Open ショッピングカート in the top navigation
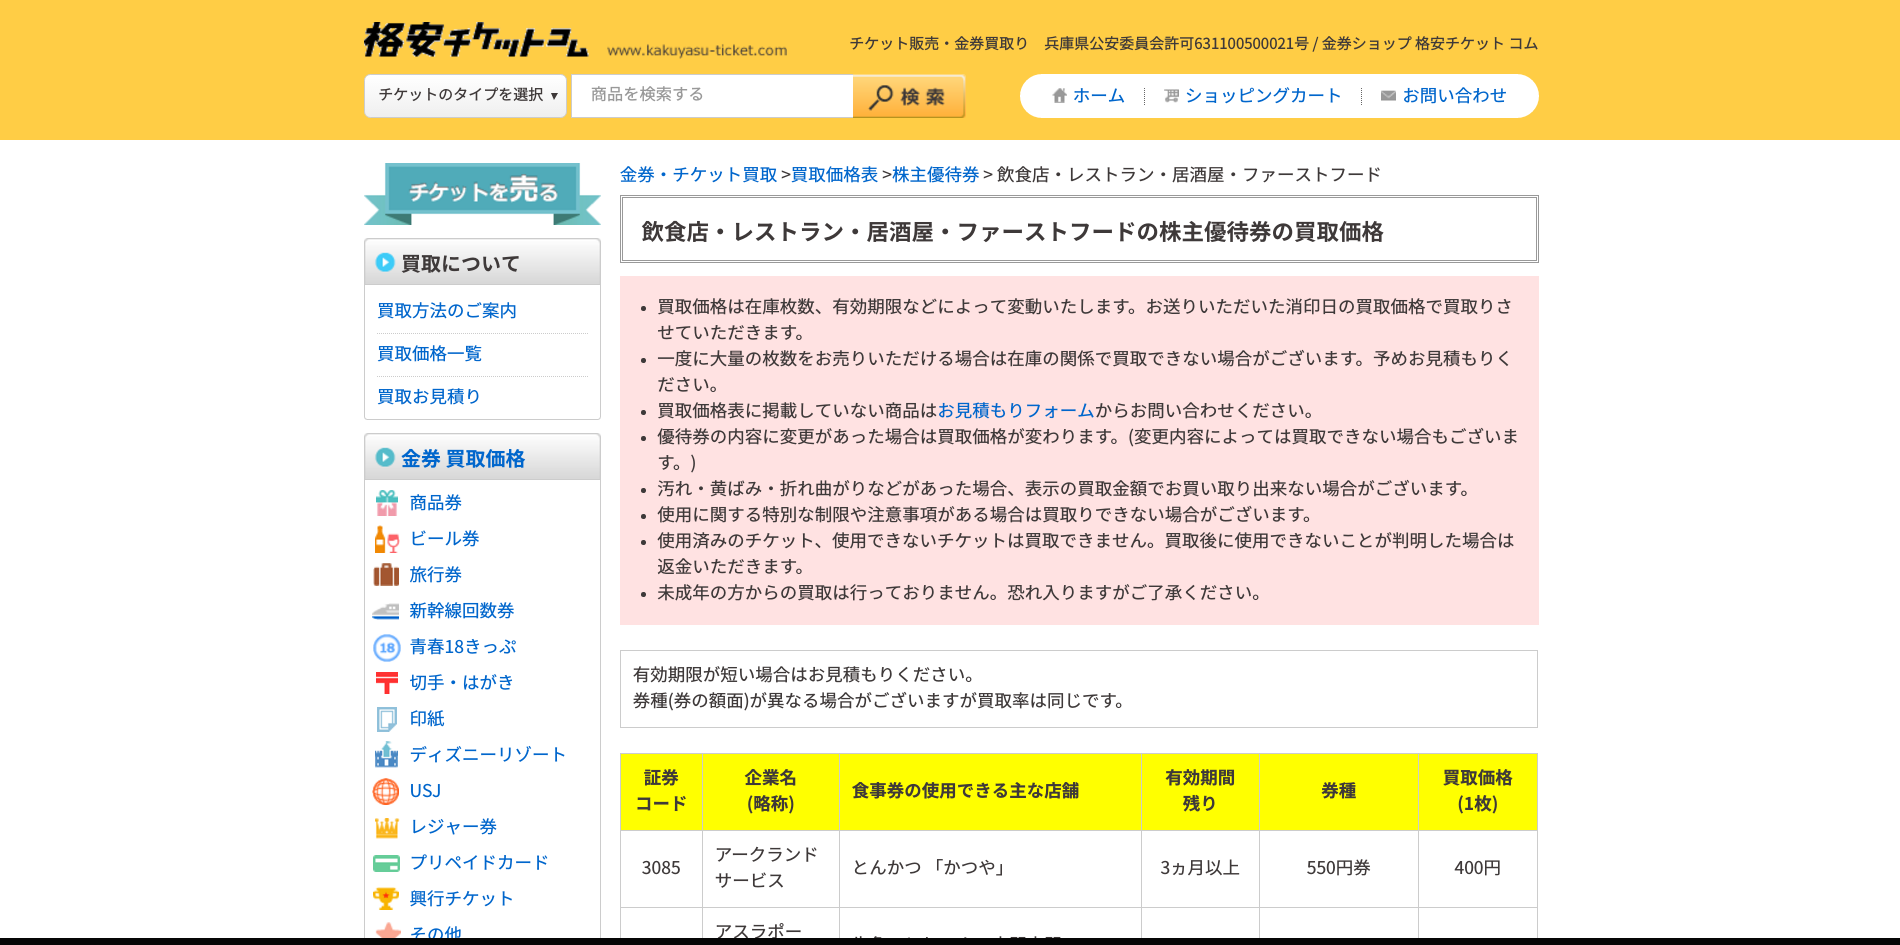This screenshot has width=1900, height=945. click(1252, 96)
